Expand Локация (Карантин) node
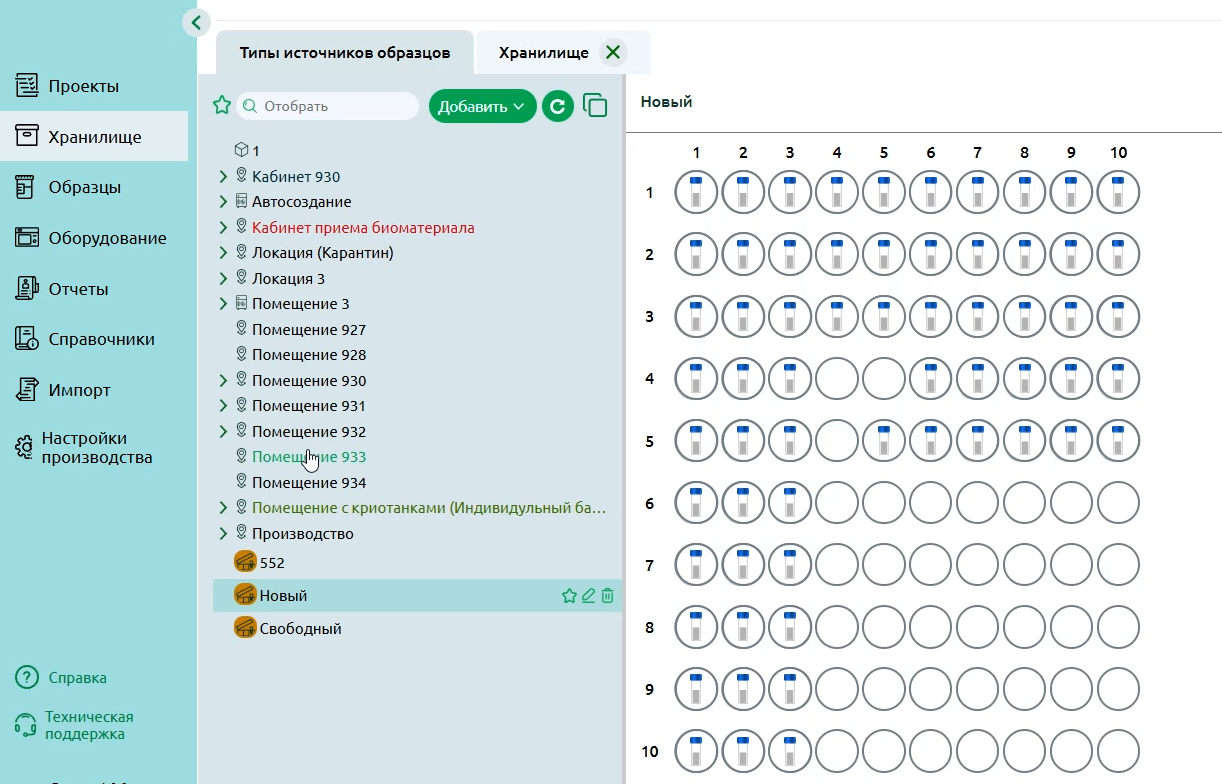This screenshot has width=1222, height=784. [x=223, y=253]
